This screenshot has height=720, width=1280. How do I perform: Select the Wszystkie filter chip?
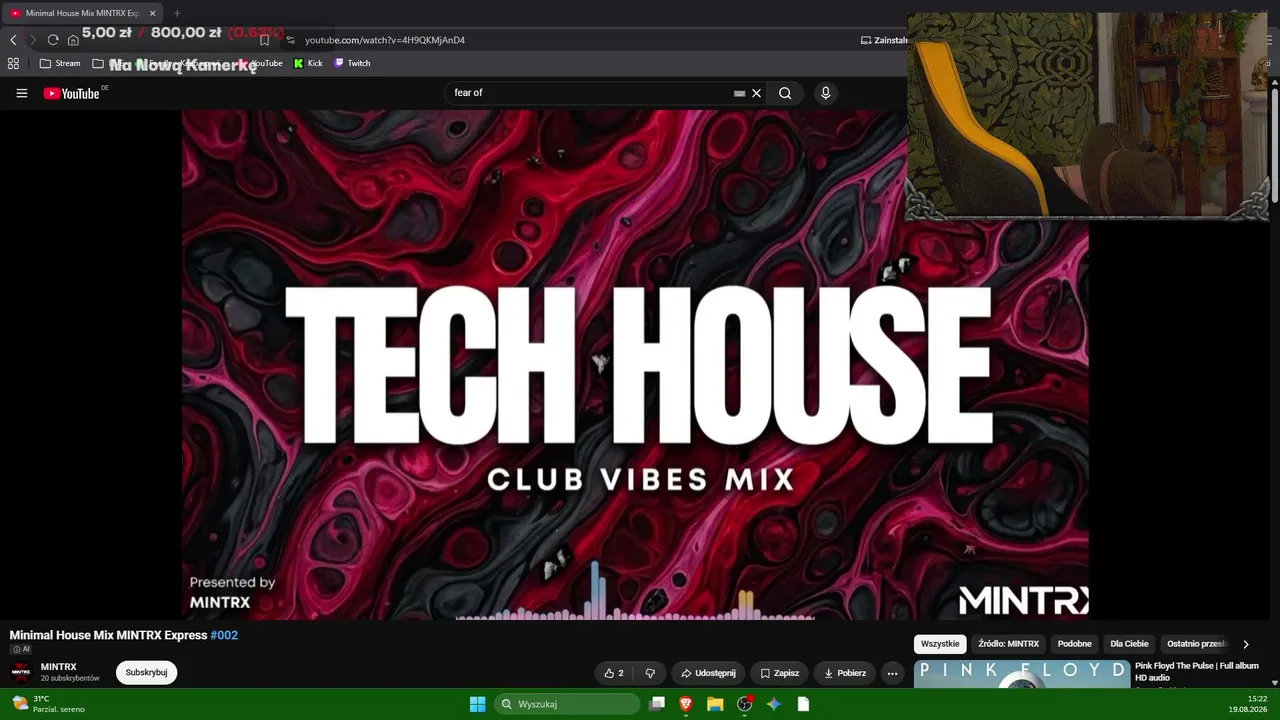point(940,644)
